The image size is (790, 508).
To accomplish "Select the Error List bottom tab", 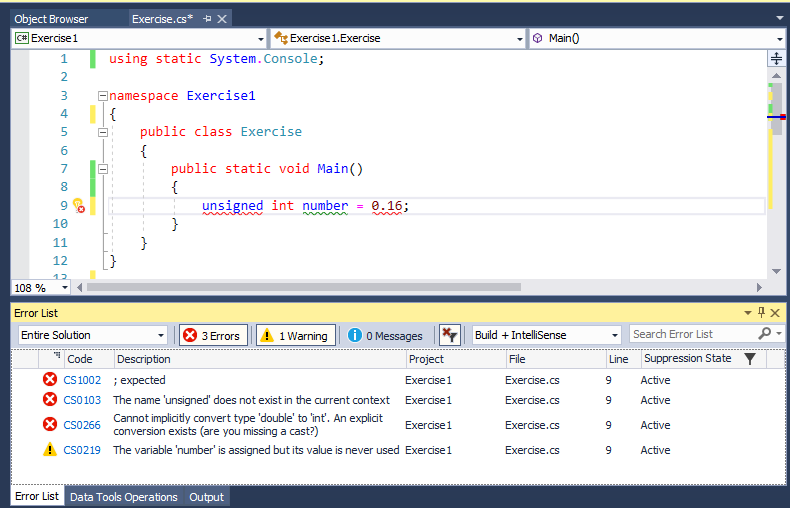I will coord(37,496).
